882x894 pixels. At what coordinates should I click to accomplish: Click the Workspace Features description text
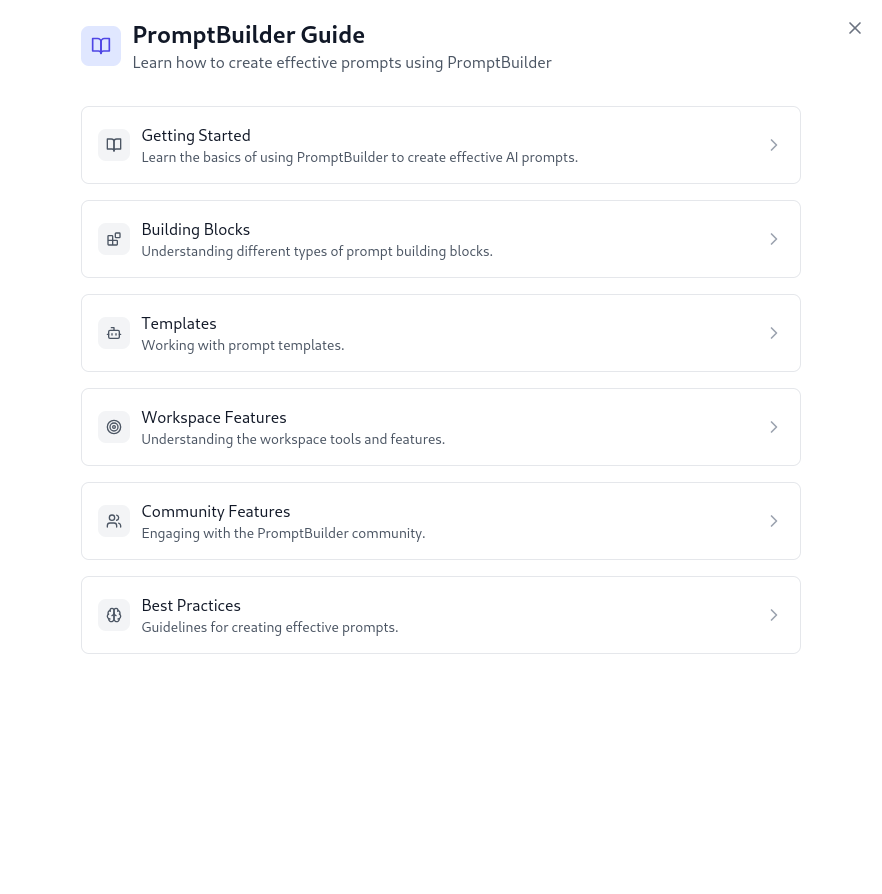click(293, 440)
